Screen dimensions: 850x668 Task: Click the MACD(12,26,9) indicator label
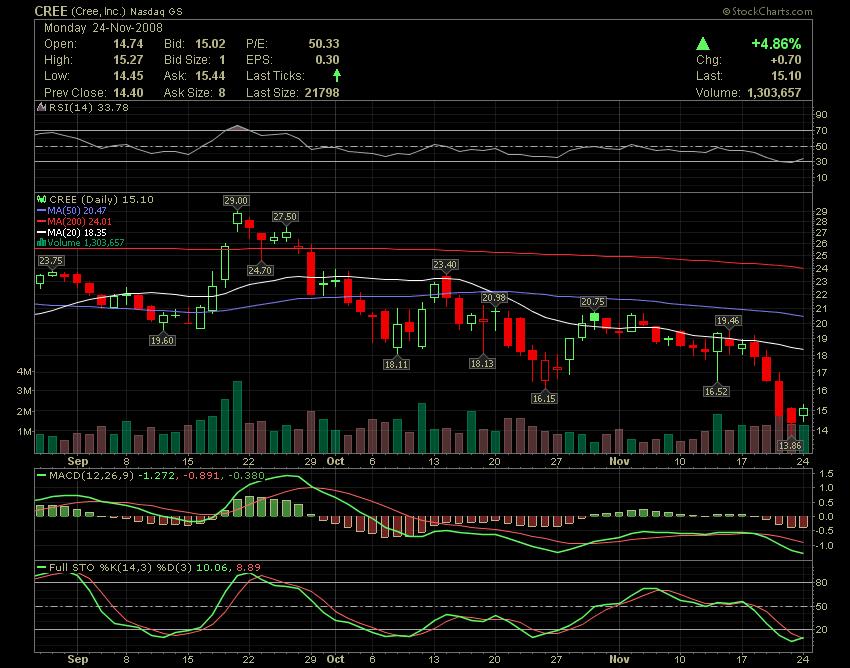92,476
